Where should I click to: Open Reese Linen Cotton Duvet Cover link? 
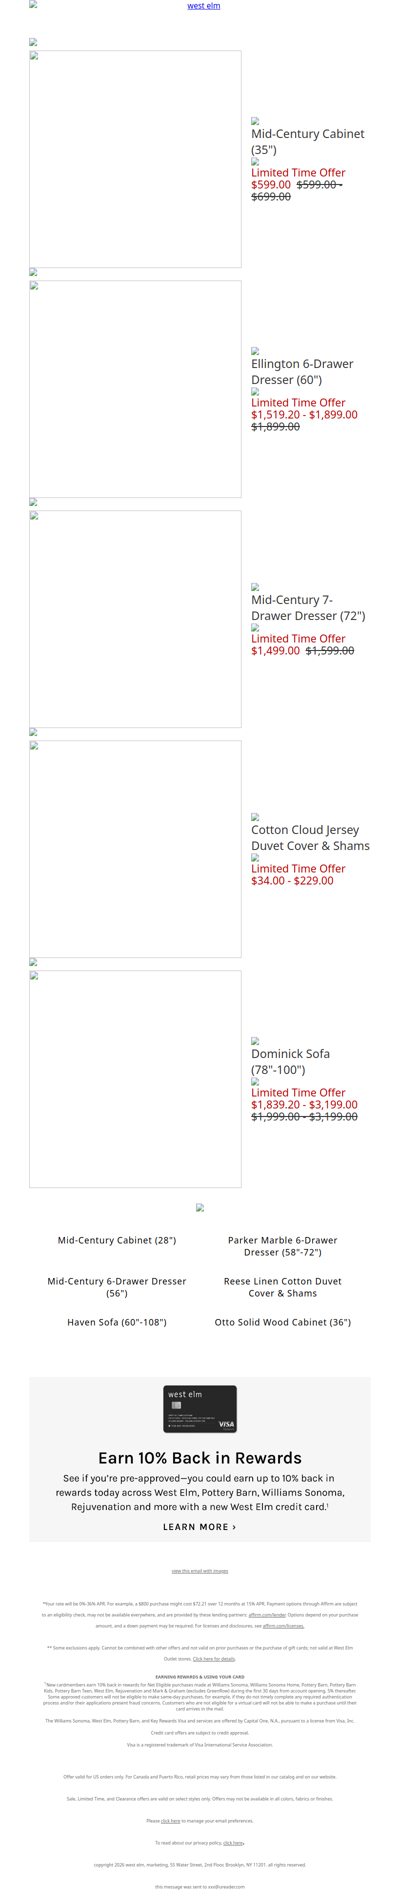(283, 1287)
